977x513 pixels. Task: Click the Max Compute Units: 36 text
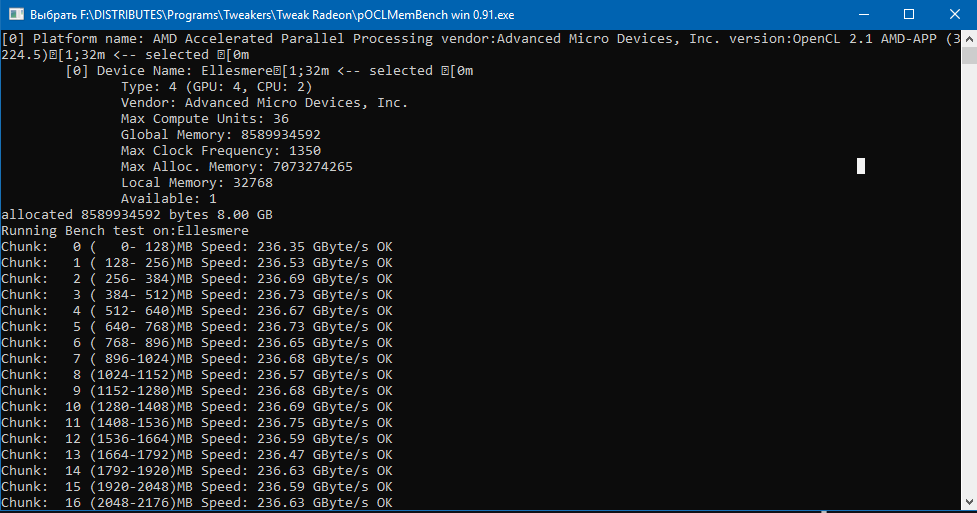[205, 119]
